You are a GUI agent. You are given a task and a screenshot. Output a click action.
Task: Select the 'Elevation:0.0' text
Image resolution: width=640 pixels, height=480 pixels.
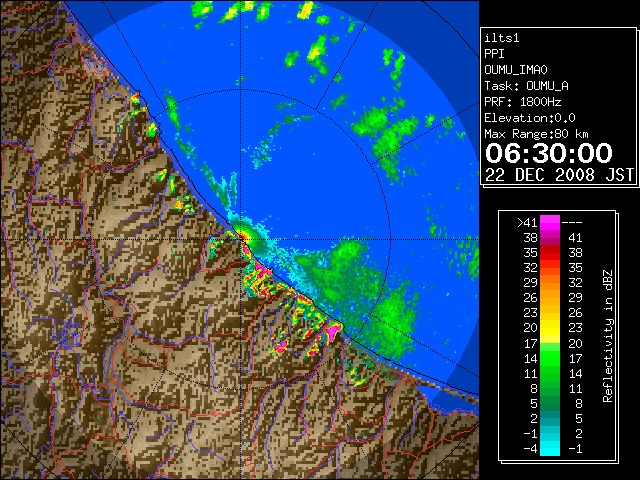(x=530, y=118)
